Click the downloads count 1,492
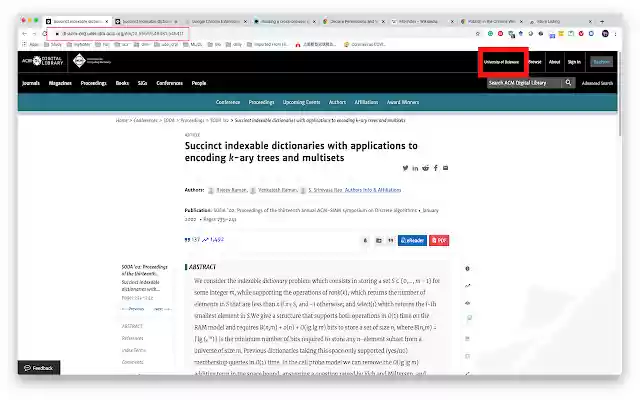The width and height of the screenshot is (640, 400). 213,240
